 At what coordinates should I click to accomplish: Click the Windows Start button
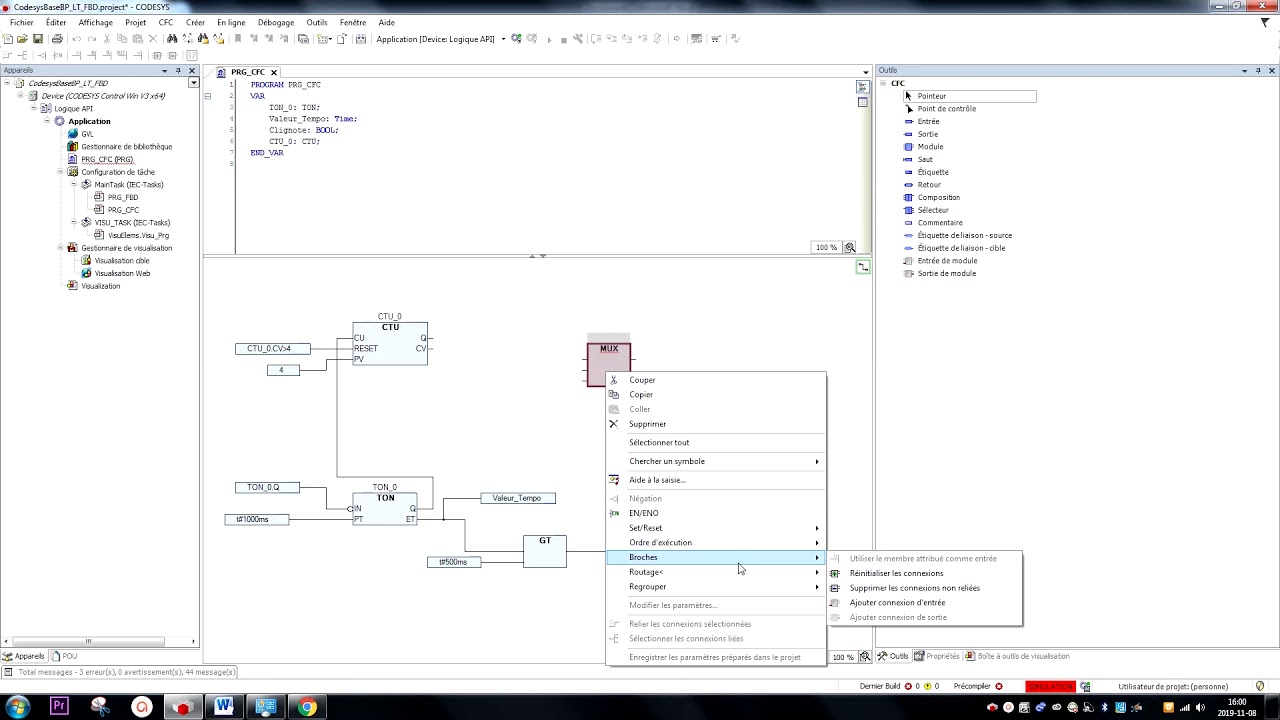pyautogui.click(x=18, y=707)
